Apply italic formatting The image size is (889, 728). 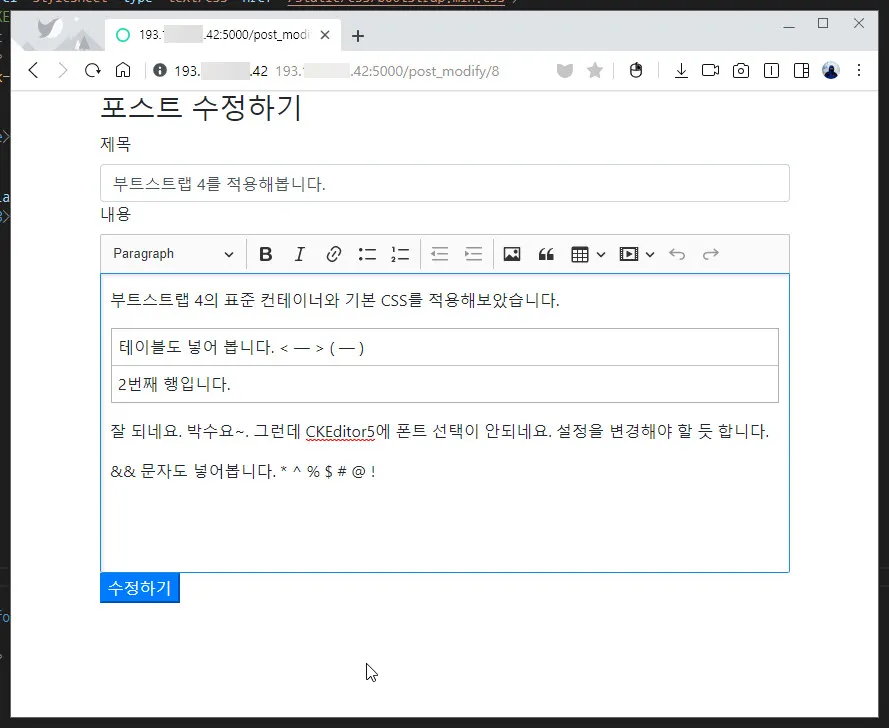pos(300,253)
